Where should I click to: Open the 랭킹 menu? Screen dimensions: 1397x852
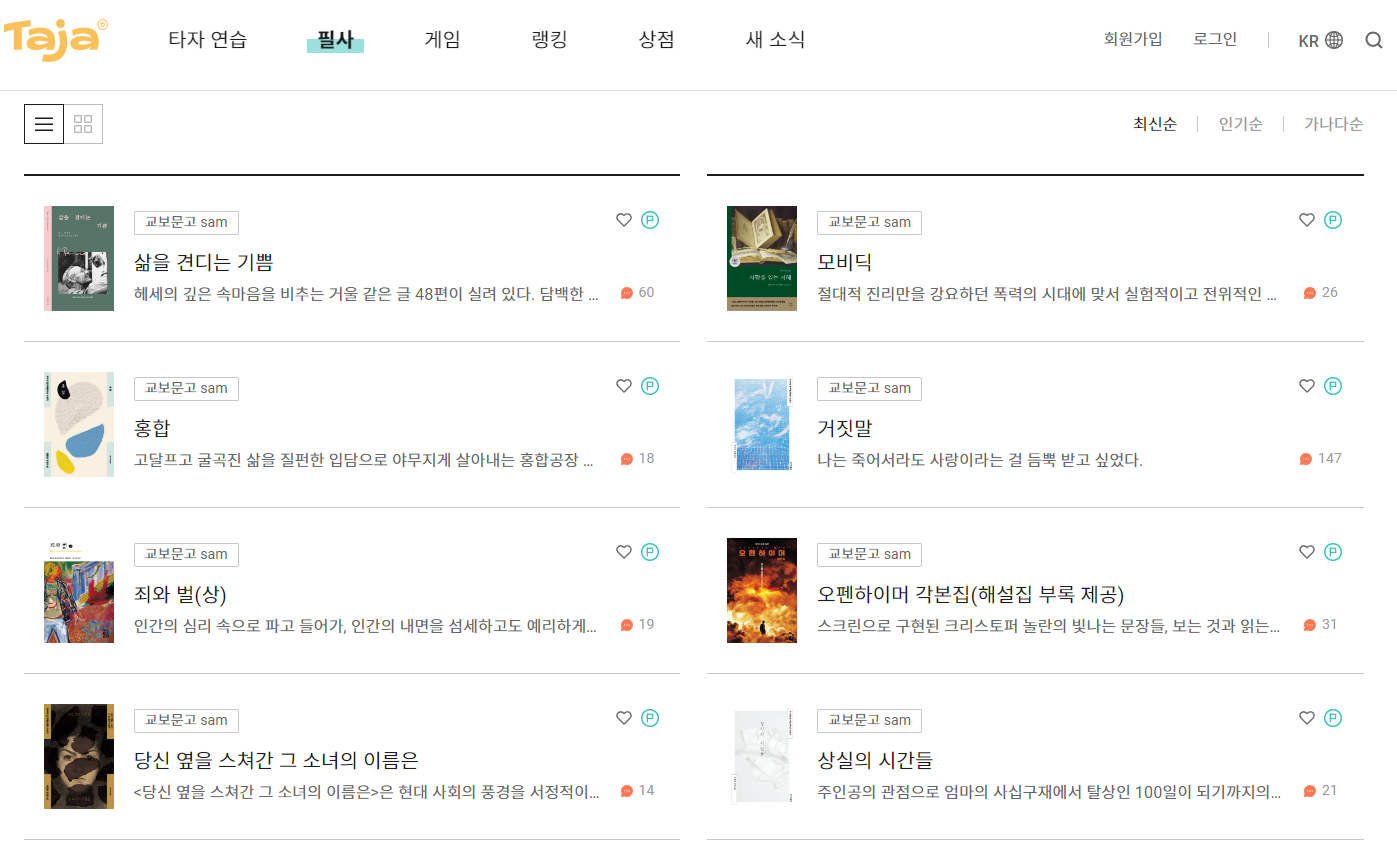(x=549, y=40)
